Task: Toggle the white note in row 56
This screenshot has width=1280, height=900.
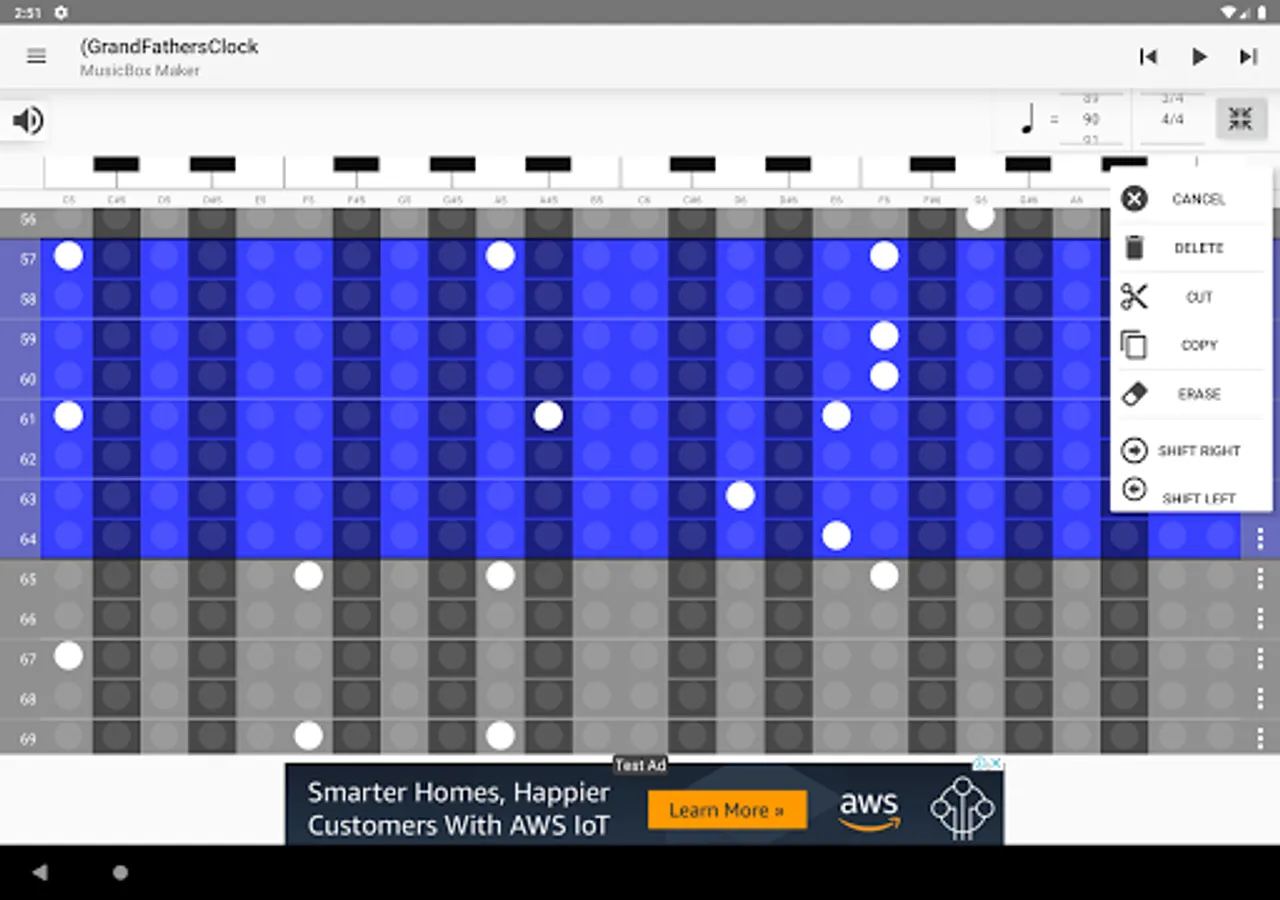Action: 980,216
